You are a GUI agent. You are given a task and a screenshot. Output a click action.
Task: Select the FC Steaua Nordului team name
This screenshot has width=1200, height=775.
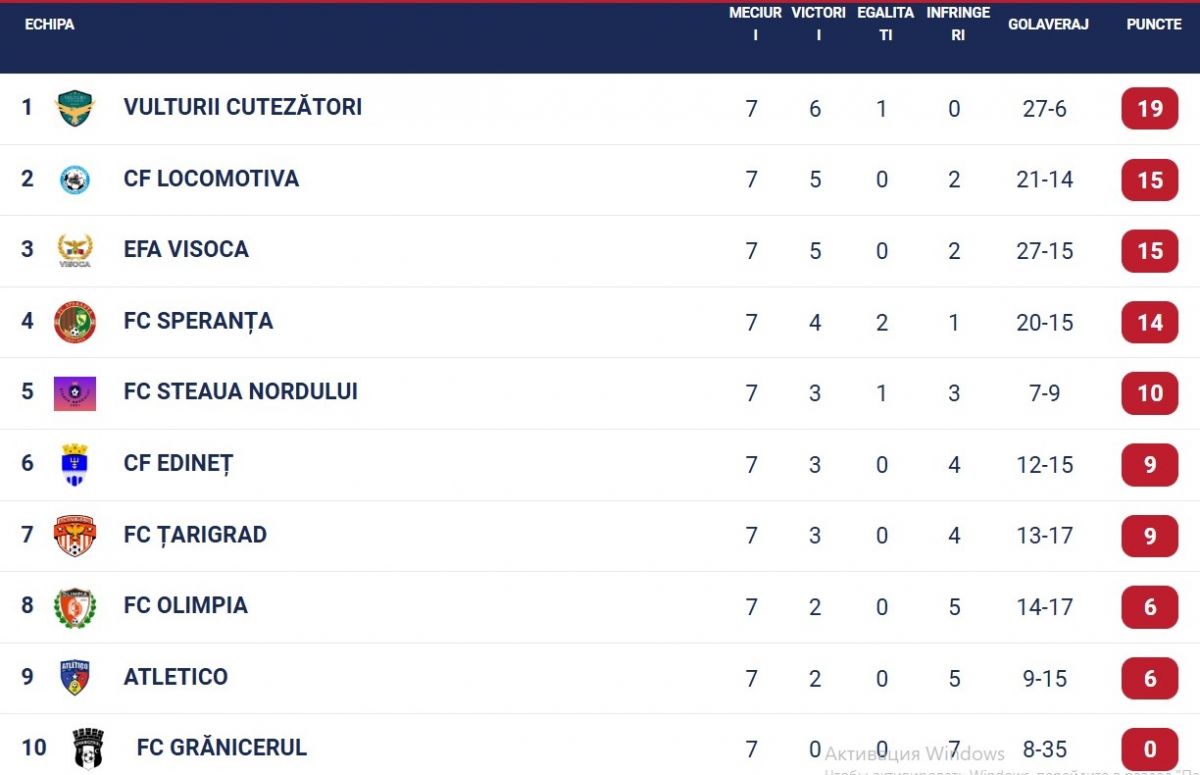click(x=240, y=392)
